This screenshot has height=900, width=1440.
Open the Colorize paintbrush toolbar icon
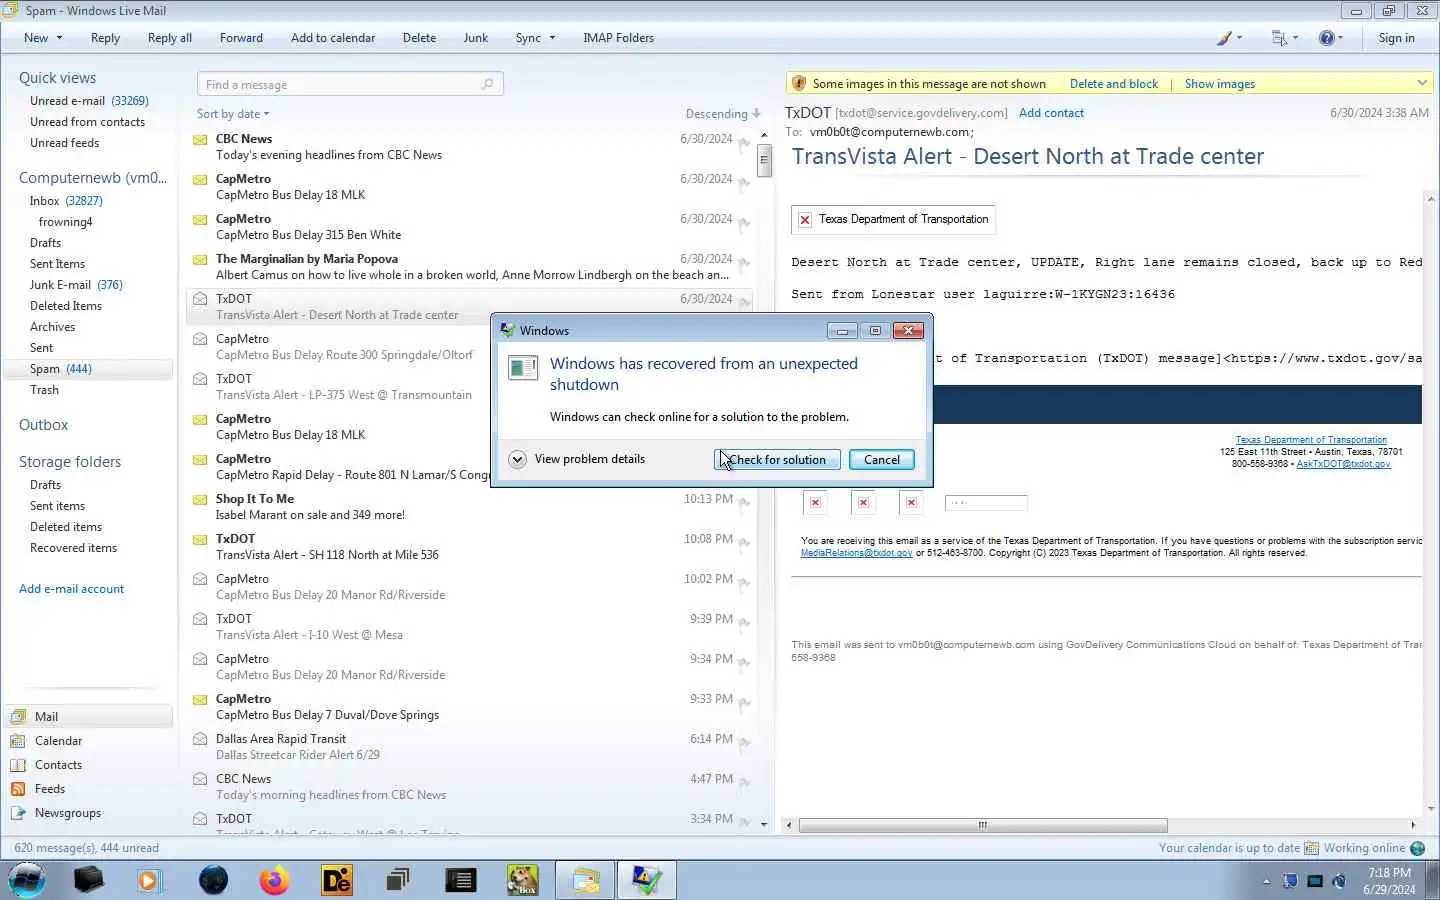(x=1224, y=38)
